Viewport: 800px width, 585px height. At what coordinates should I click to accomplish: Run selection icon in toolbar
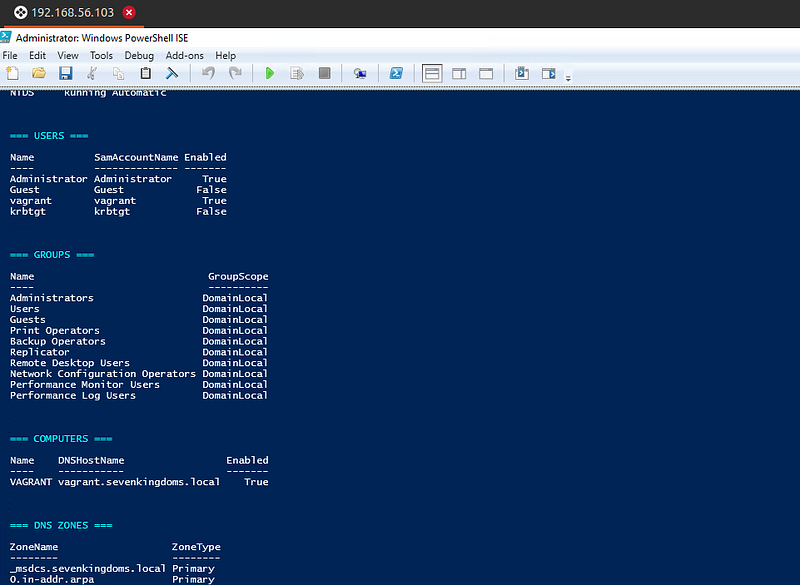coord(297,73)
